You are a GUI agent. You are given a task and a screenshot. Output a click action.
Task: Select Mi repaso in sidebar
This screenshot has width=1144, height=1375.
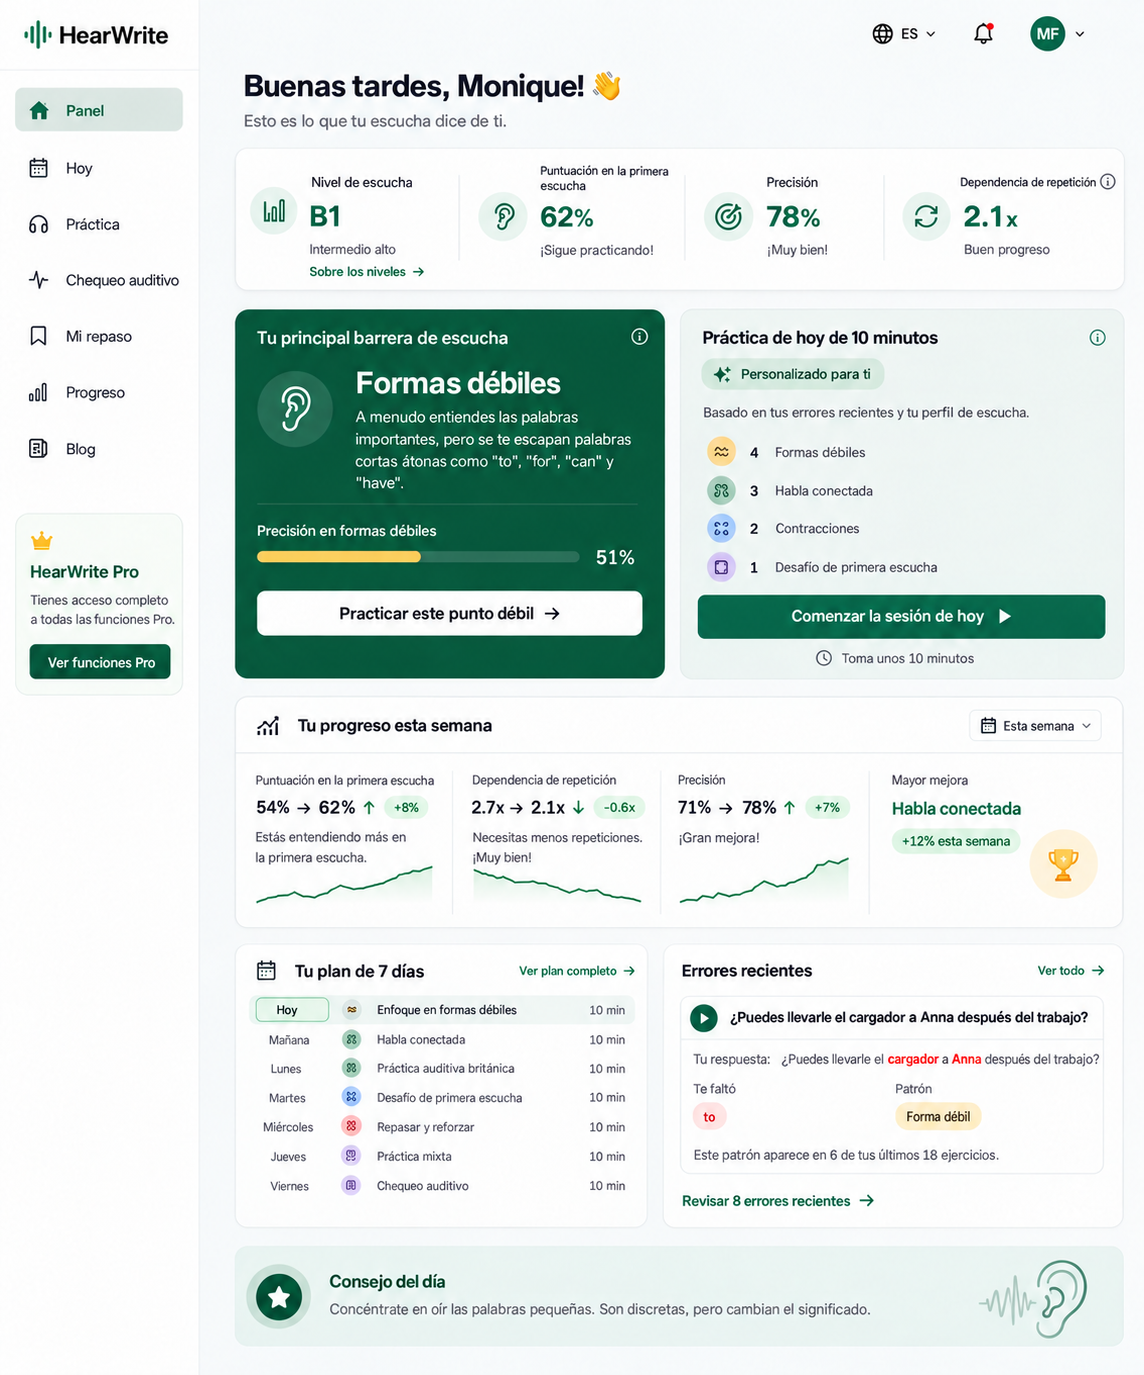[99, 336]
